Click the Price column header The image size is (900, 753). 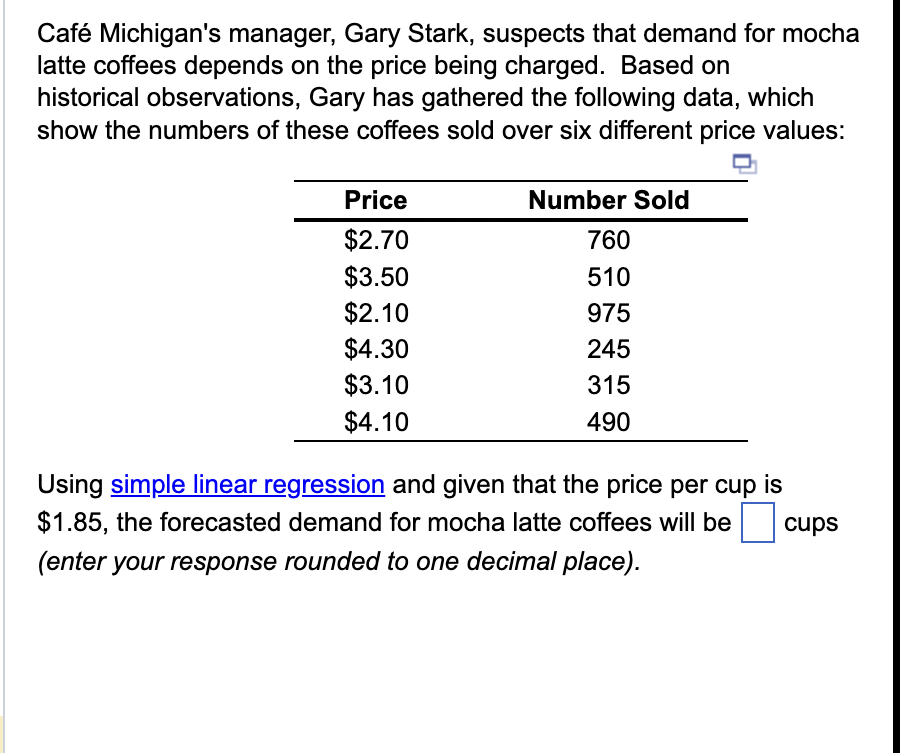pos(375,200)
